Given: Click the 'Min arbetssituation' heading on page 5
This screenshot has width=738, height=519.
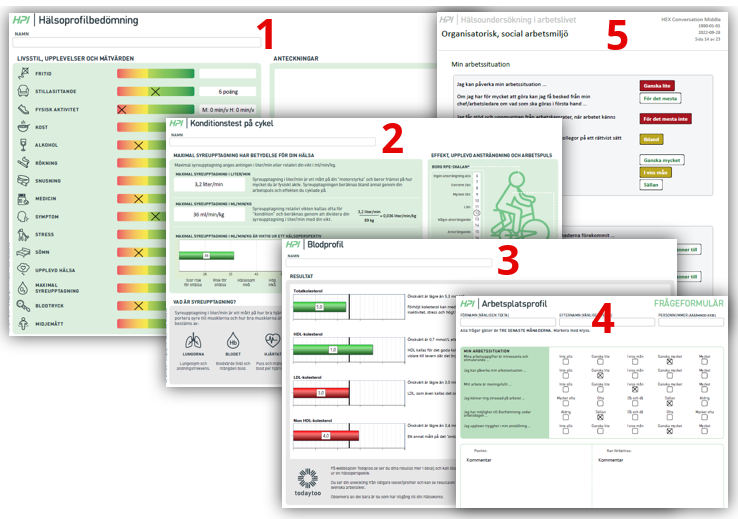Looking at the screenshot, I should (x=481, y=64).
